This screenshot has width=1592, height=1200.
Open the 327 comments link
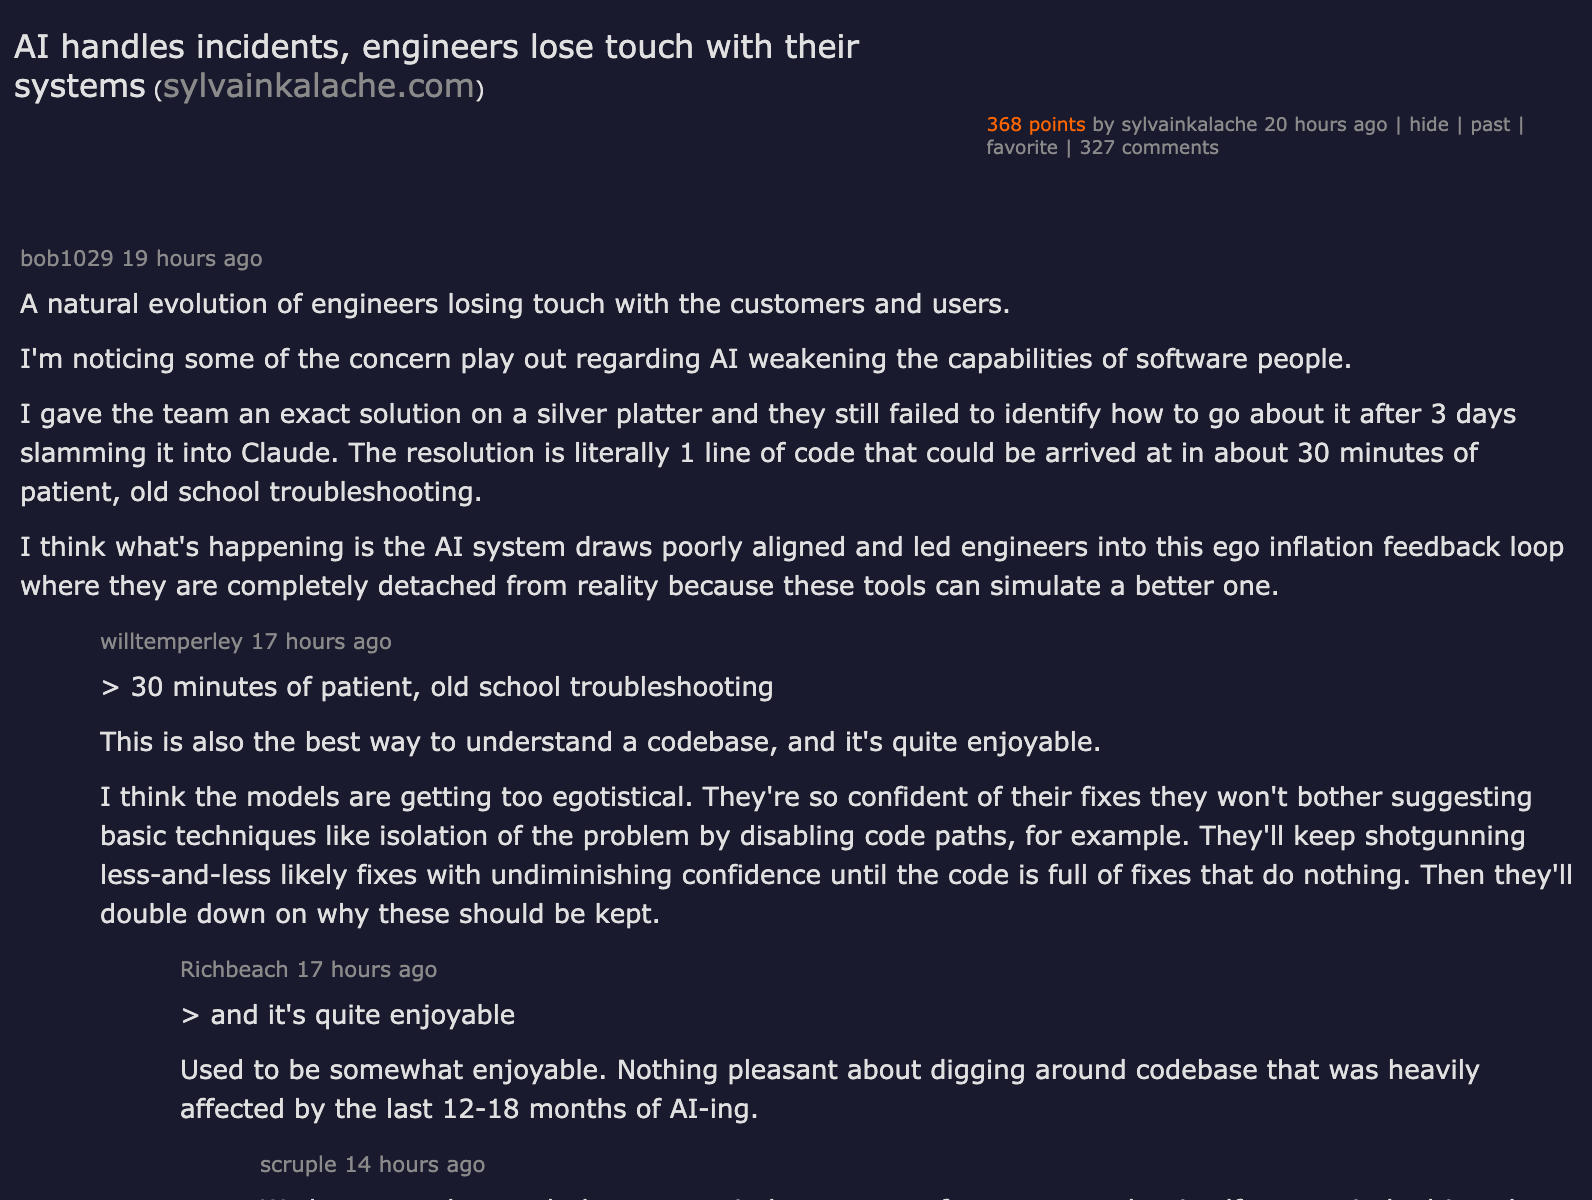point(1149,147)
